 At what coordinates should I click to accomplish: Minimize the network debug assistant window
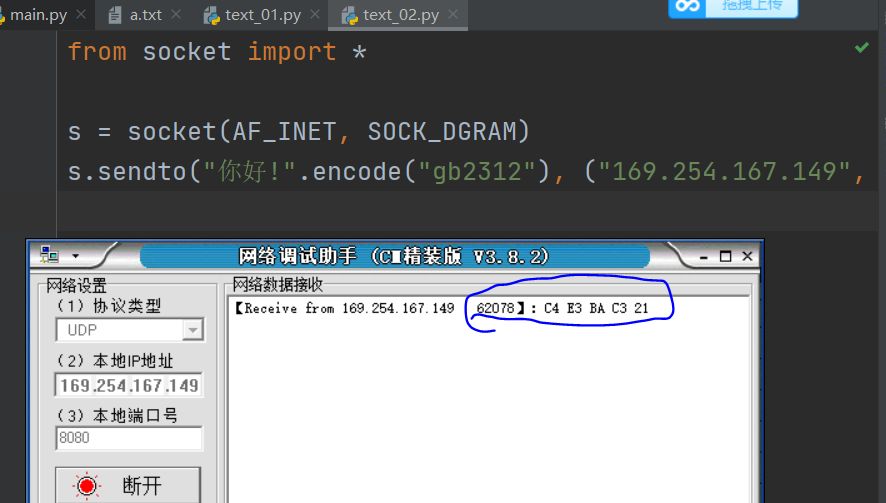coord(703,257)
